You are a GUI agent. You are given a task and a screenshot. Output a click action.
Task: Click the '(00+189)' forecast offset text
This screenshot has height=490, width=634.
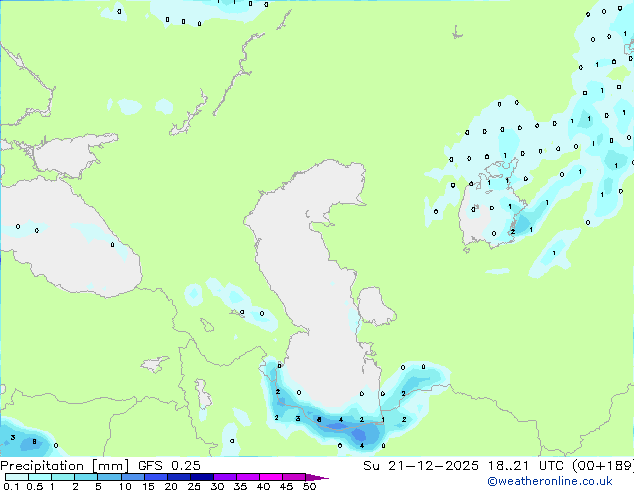(x=603, y=466)
